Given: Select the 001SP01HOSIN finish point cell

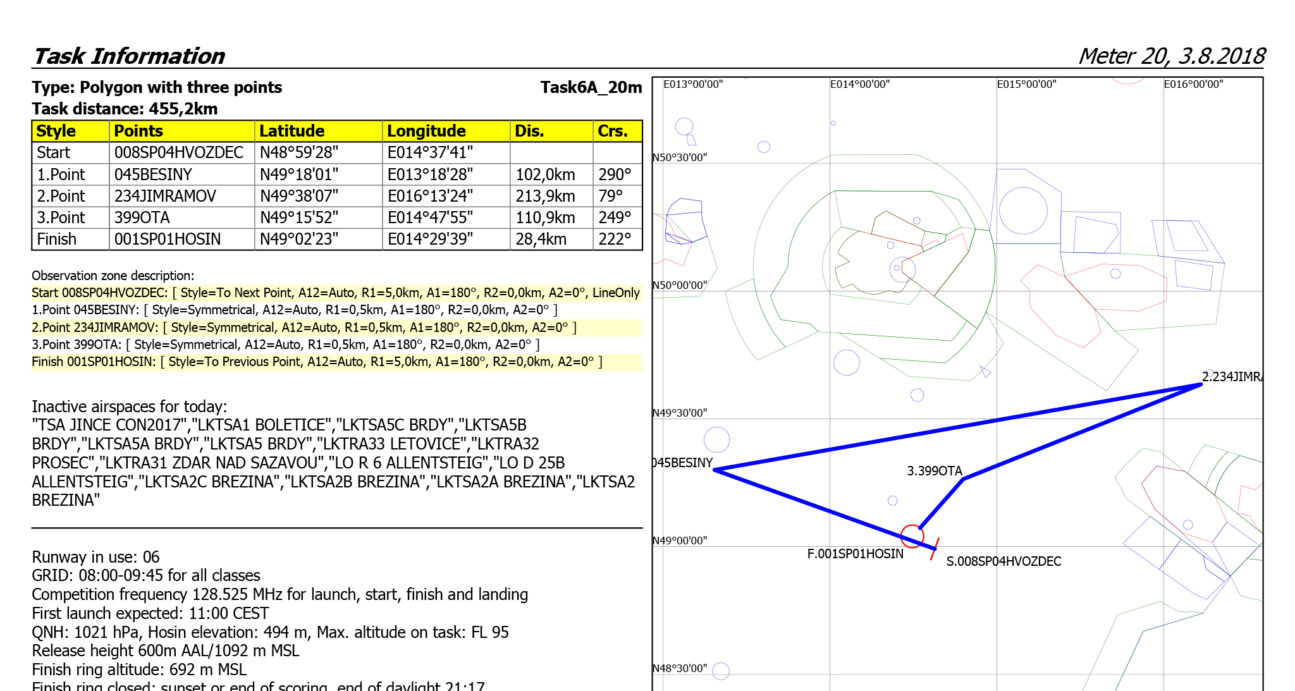Looking at the screenshot, I should (167, 239).
